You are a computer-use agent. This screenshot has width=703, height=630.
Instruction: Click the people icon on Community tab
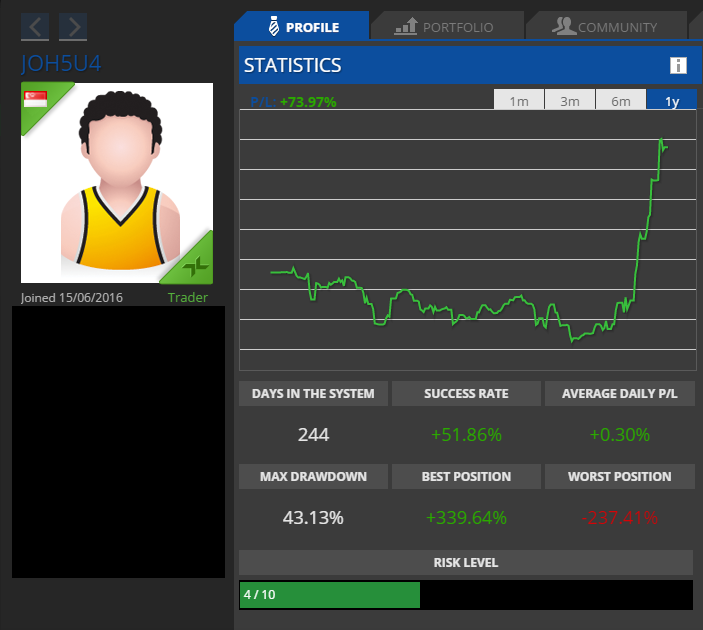coord(564,26)
